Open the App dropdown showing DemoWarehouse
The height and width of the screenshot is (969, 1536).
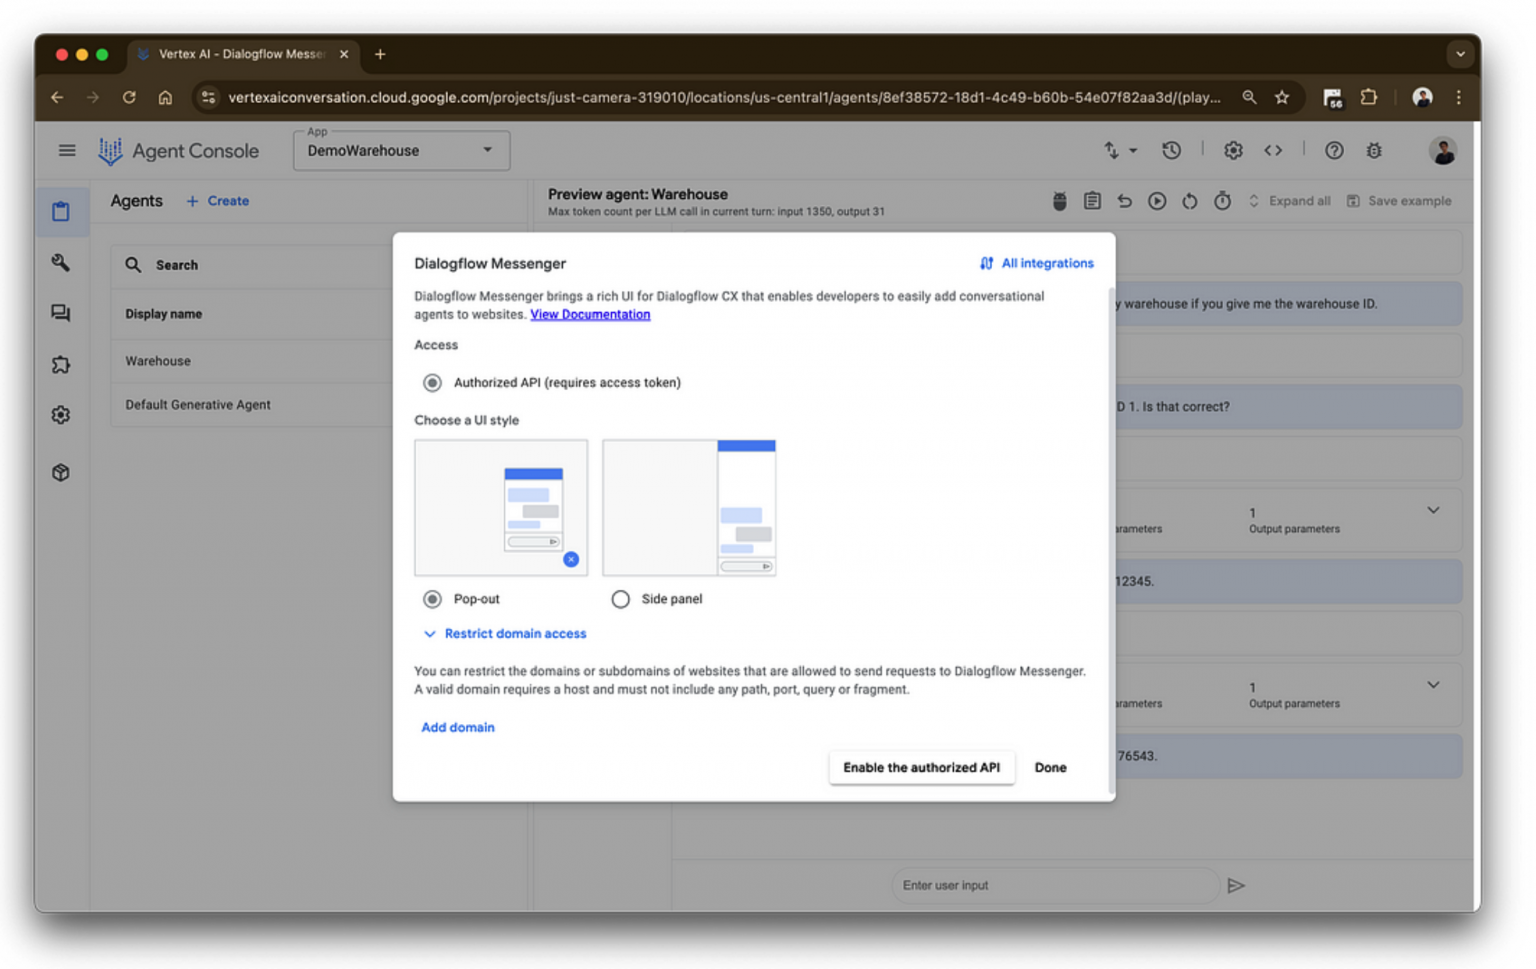coord(401,150)
